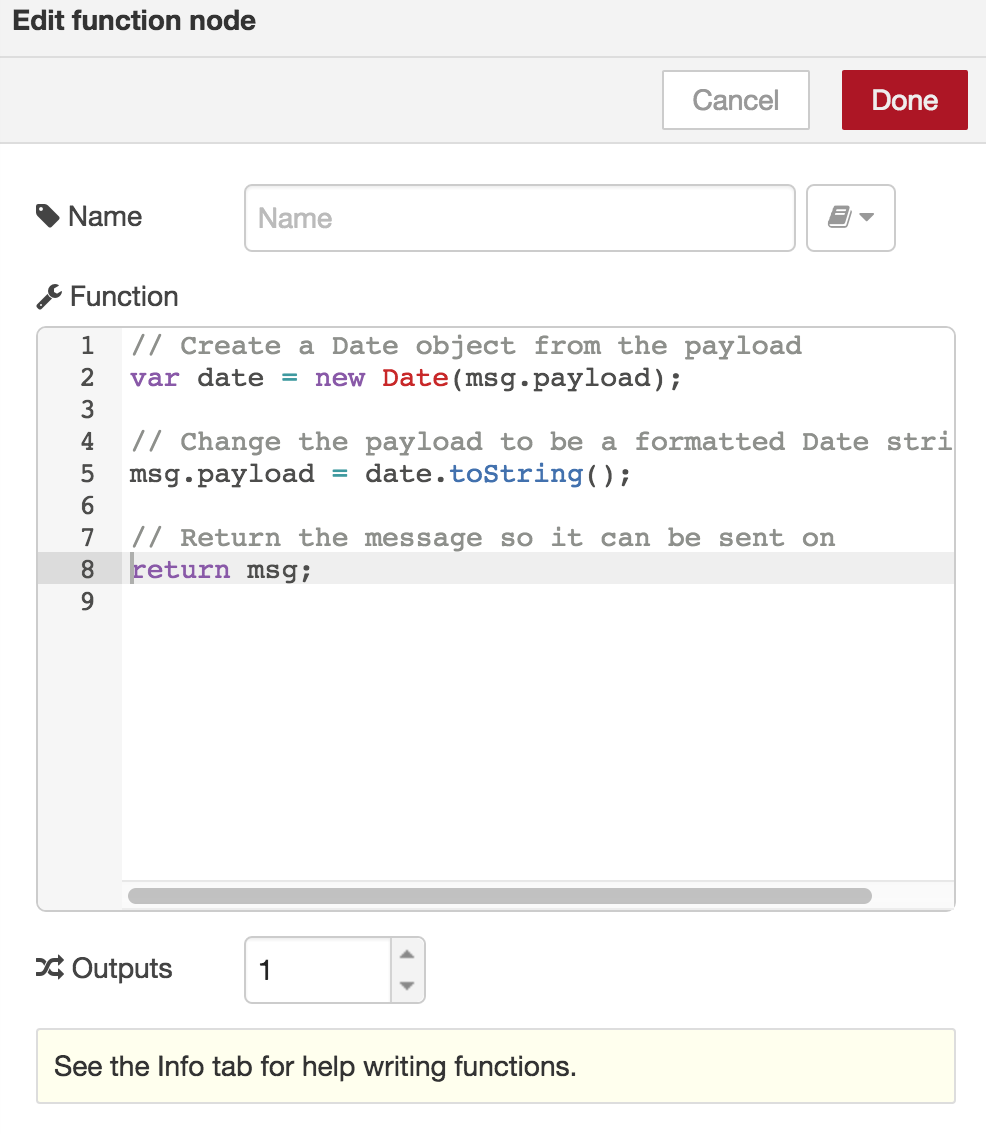The height and width of the screenshot is (1134, 986).
Task: Click 'msg.payload' on line 5
Action: tap(222, 474)
